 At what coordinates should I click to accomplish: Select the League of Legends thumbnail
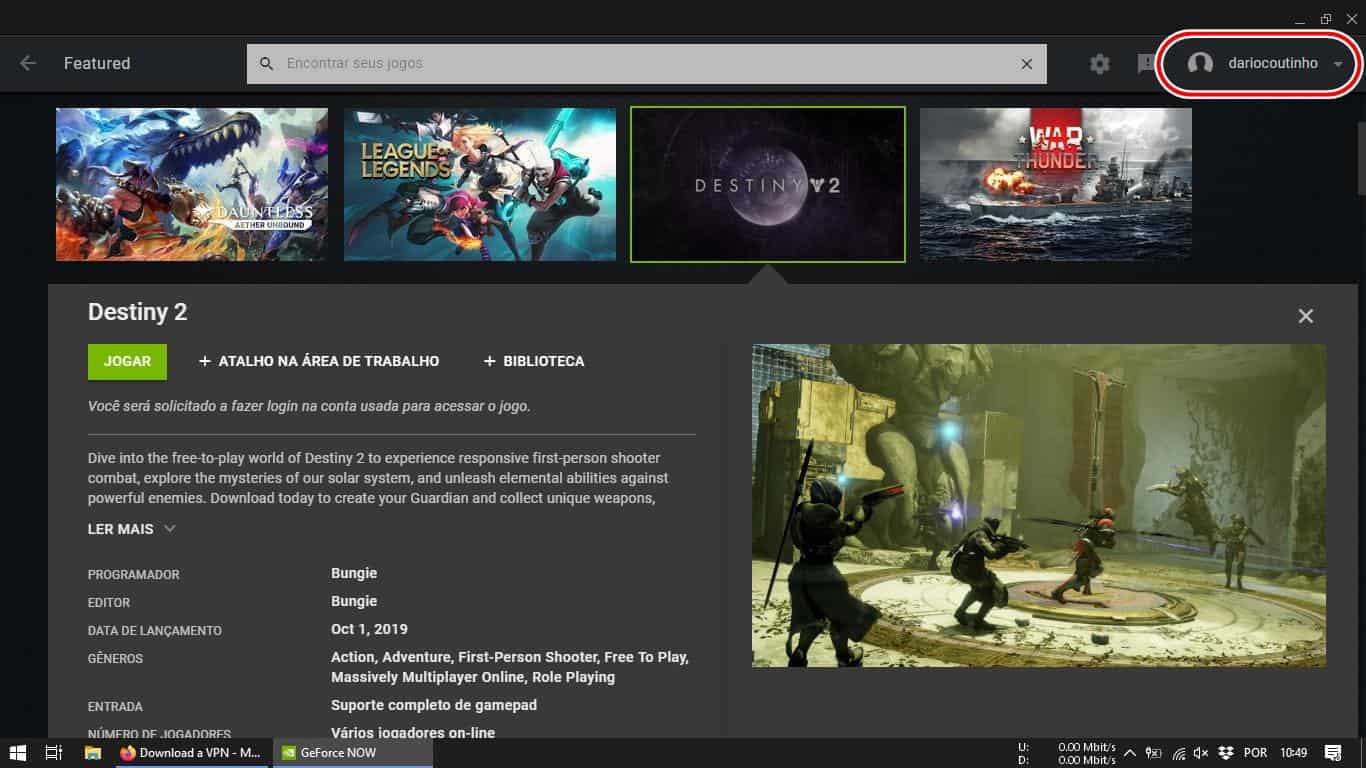coord(480,184)
